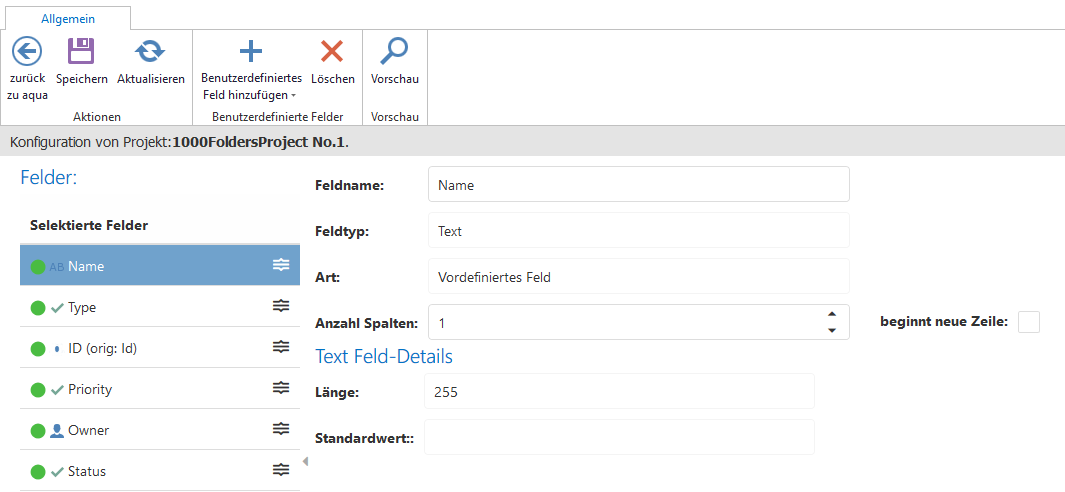Click the person icon beside Owner
The height and width of the screenshot is (492, 1065).
57,431
